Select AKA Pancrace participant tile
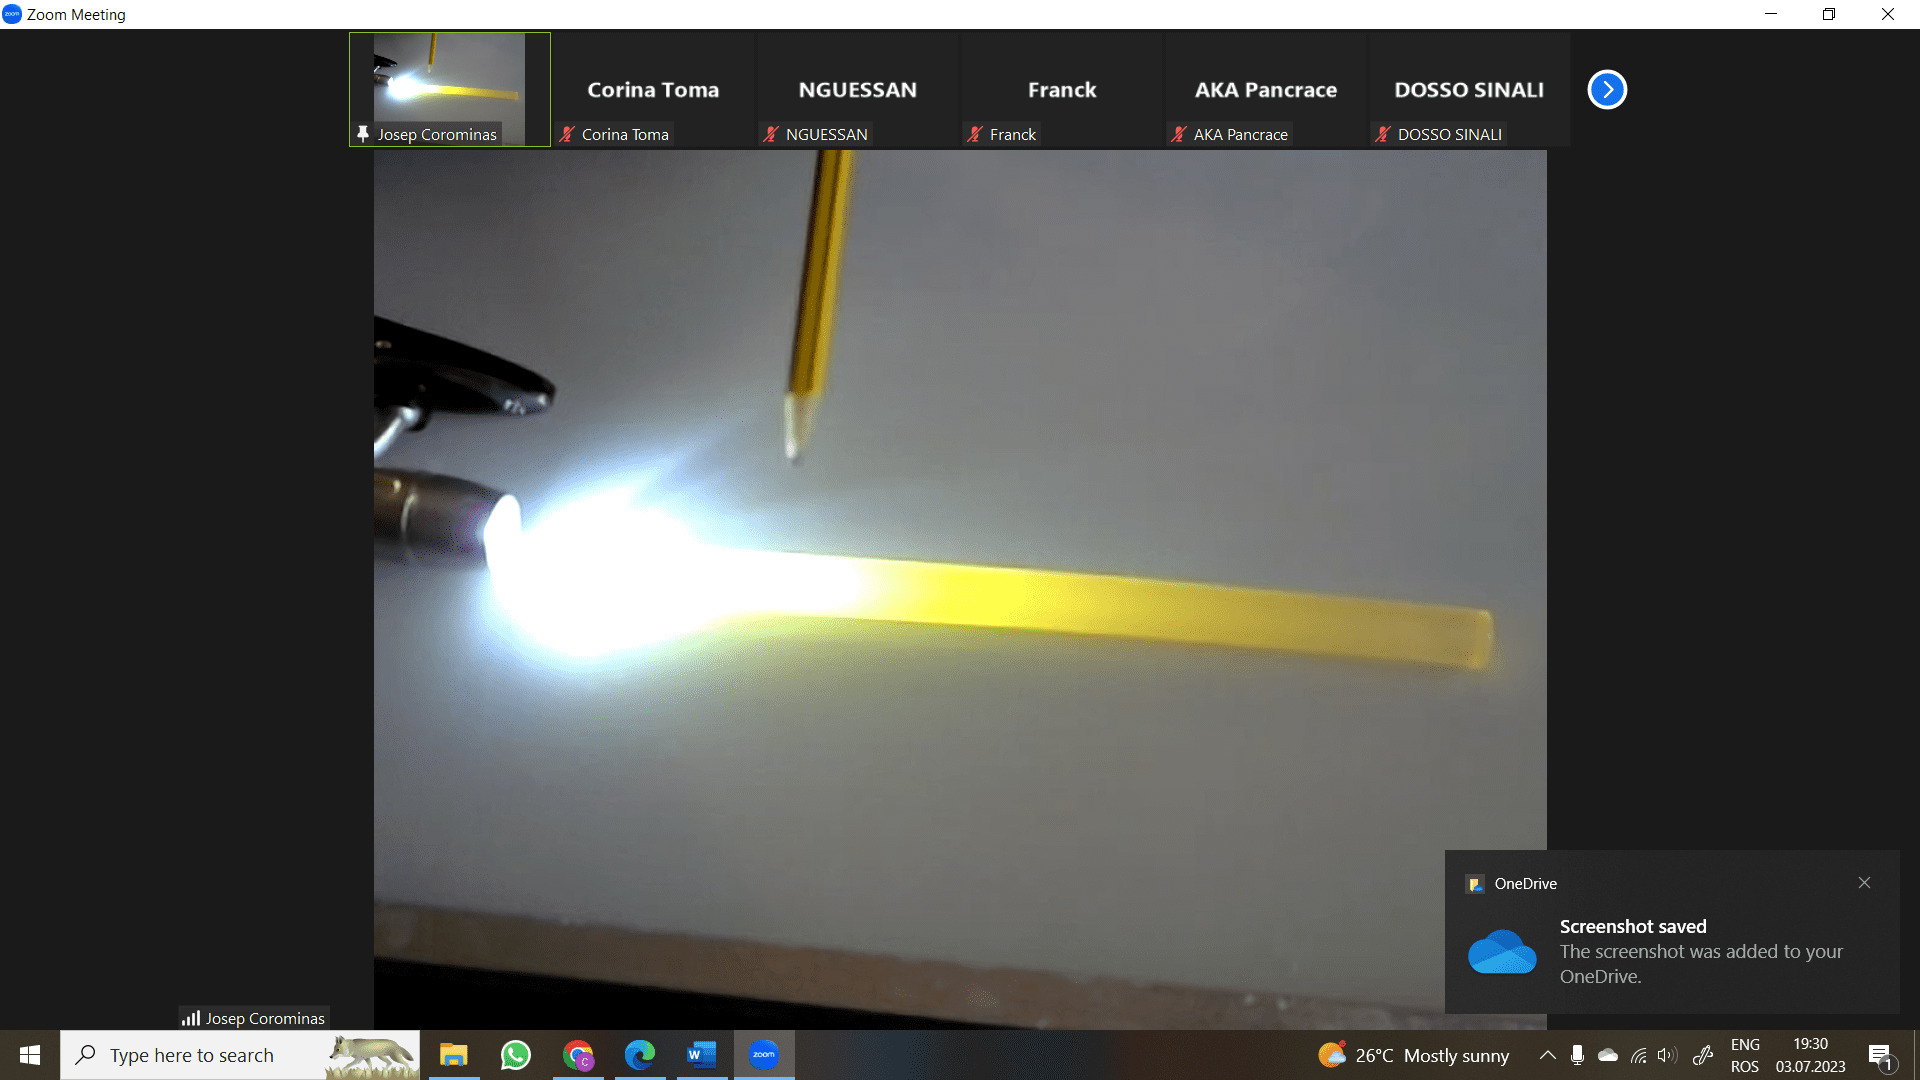This screenshot has width=1920, height=1080. coord(1266,90)
